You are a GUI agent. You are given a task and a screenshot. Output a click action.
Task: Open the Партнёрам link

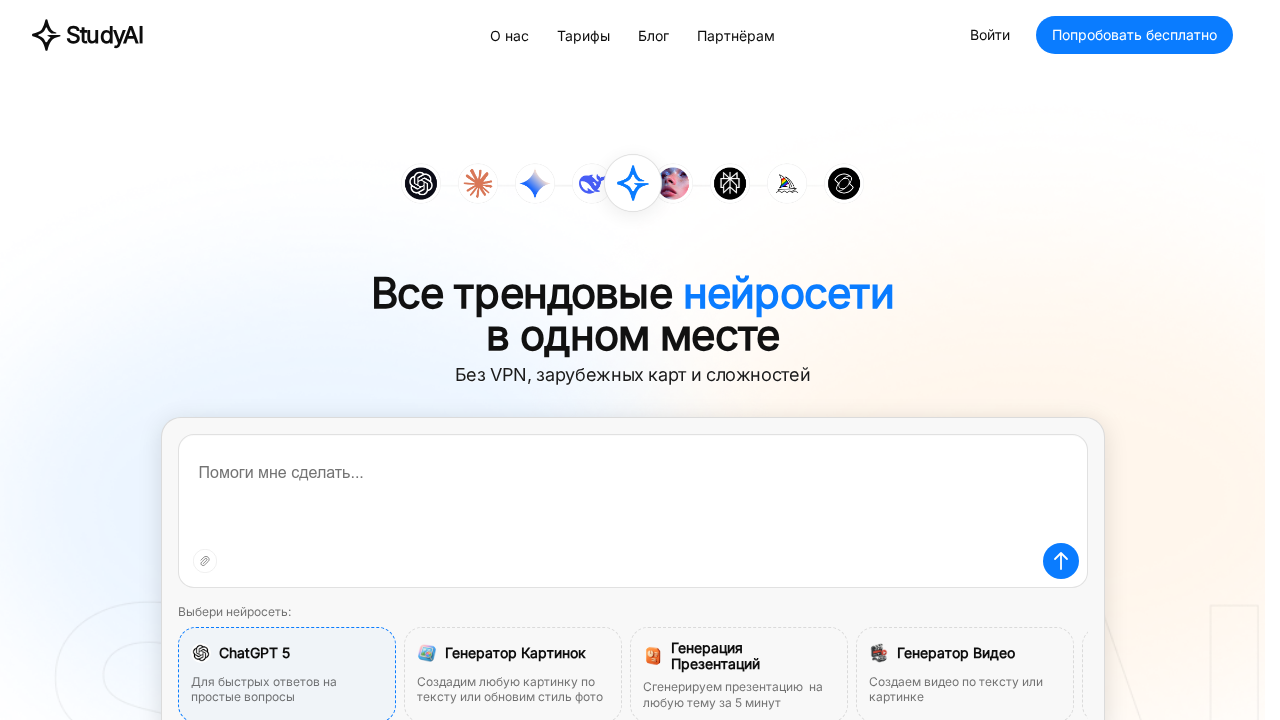(x=735, y=36)
